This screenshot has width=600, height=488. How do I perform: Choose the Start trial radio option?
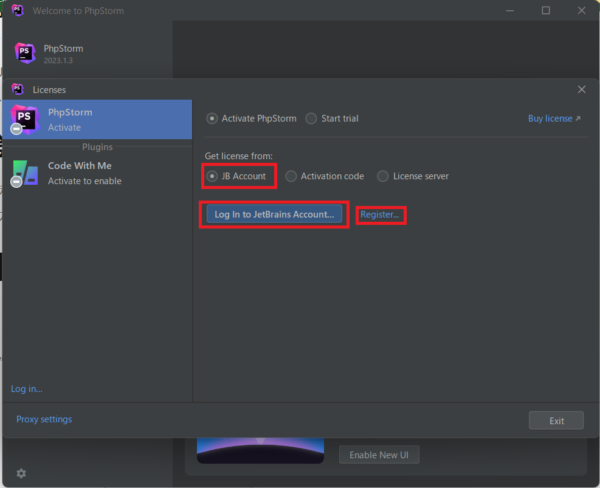[x=311, y=118]
